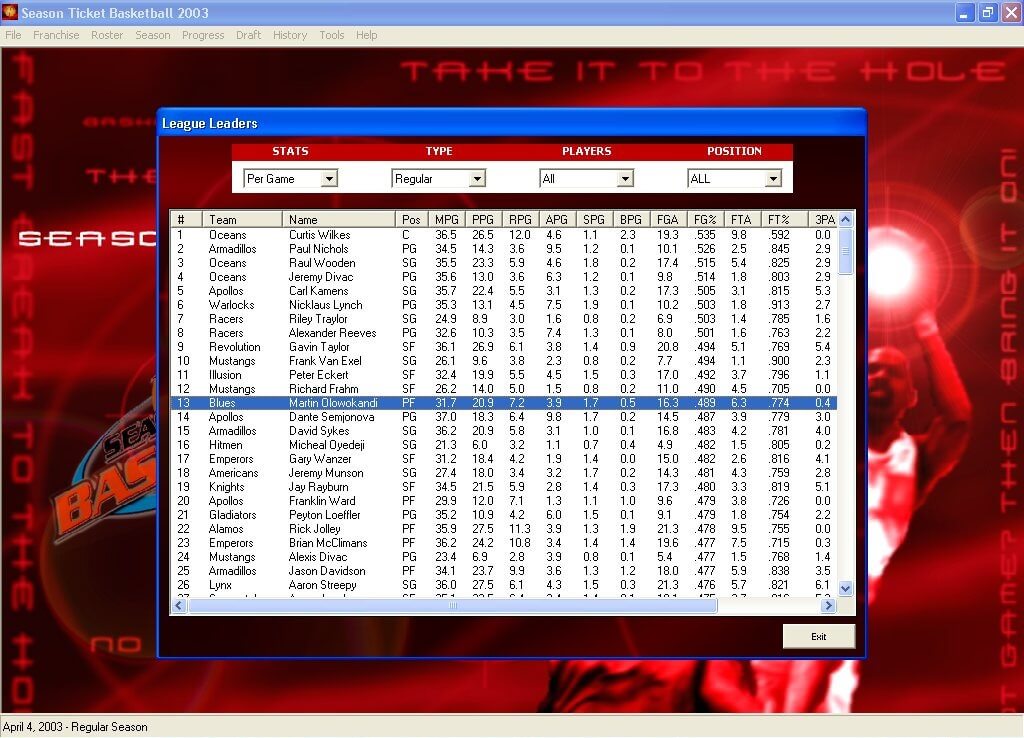Click the vertical scrollbar down arrow
The image size is (1024, 738).
845,588
